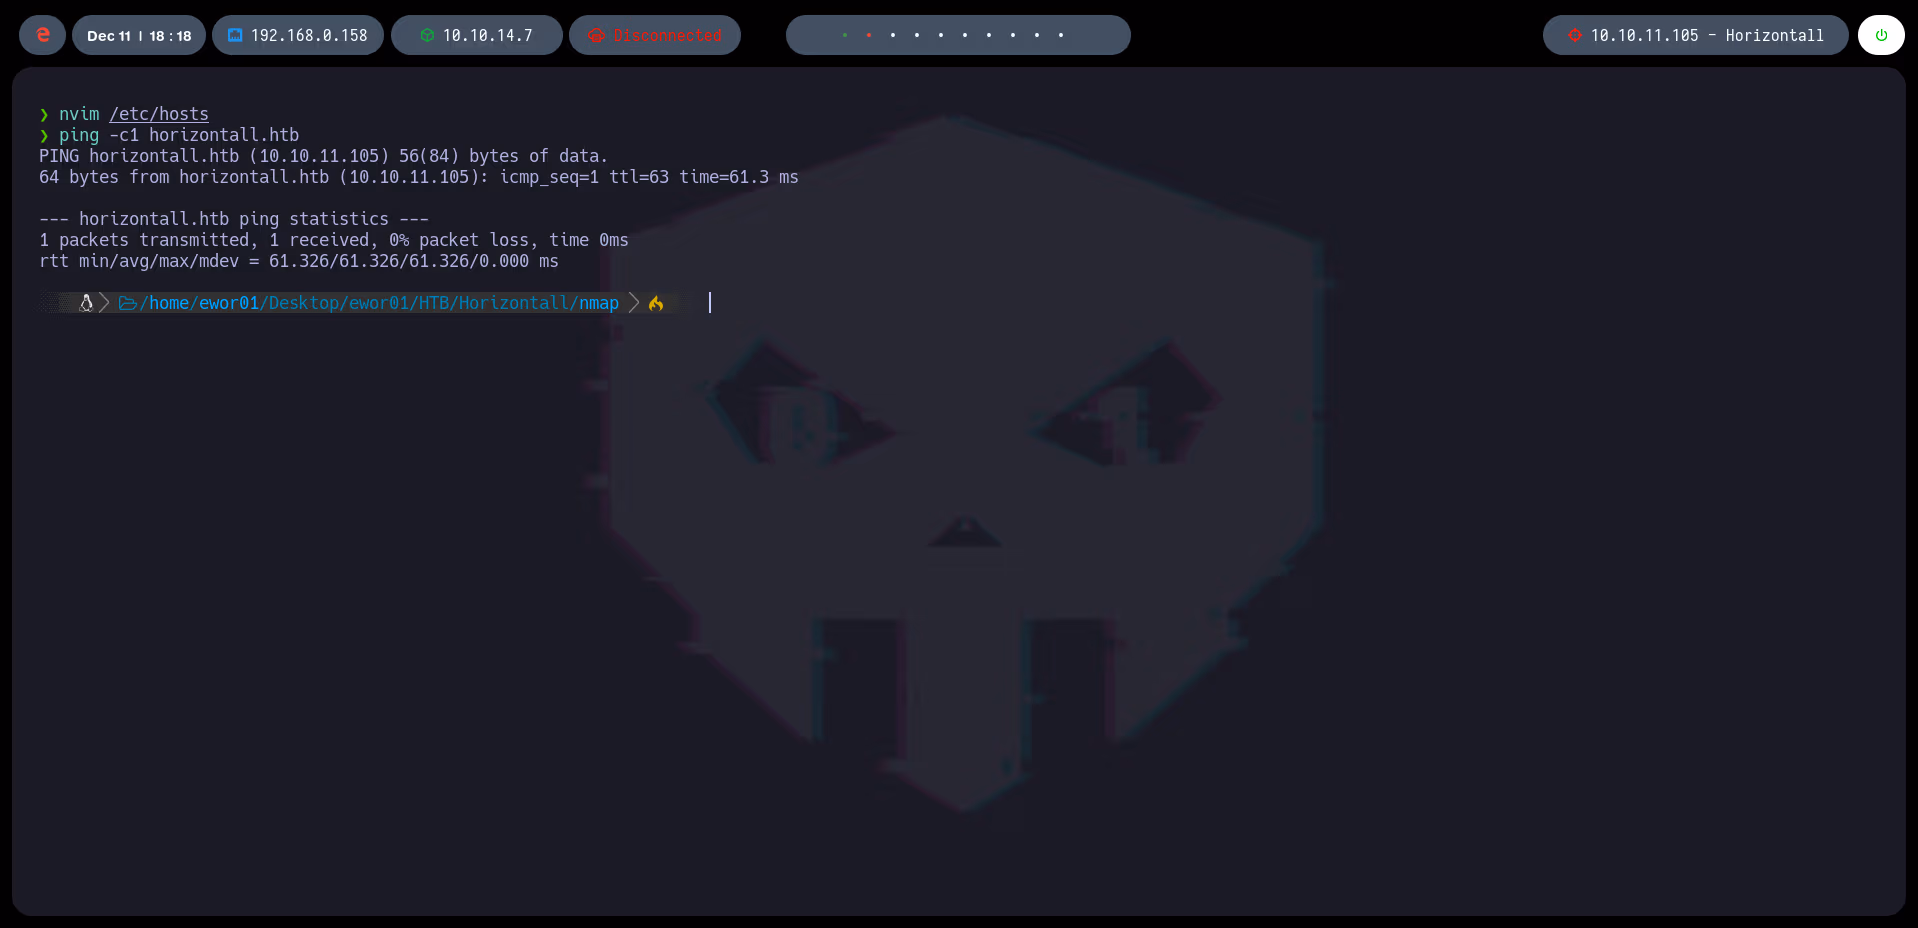Click the Tux penguin prompt icon
1918x928 pixels.
point(86,302)
